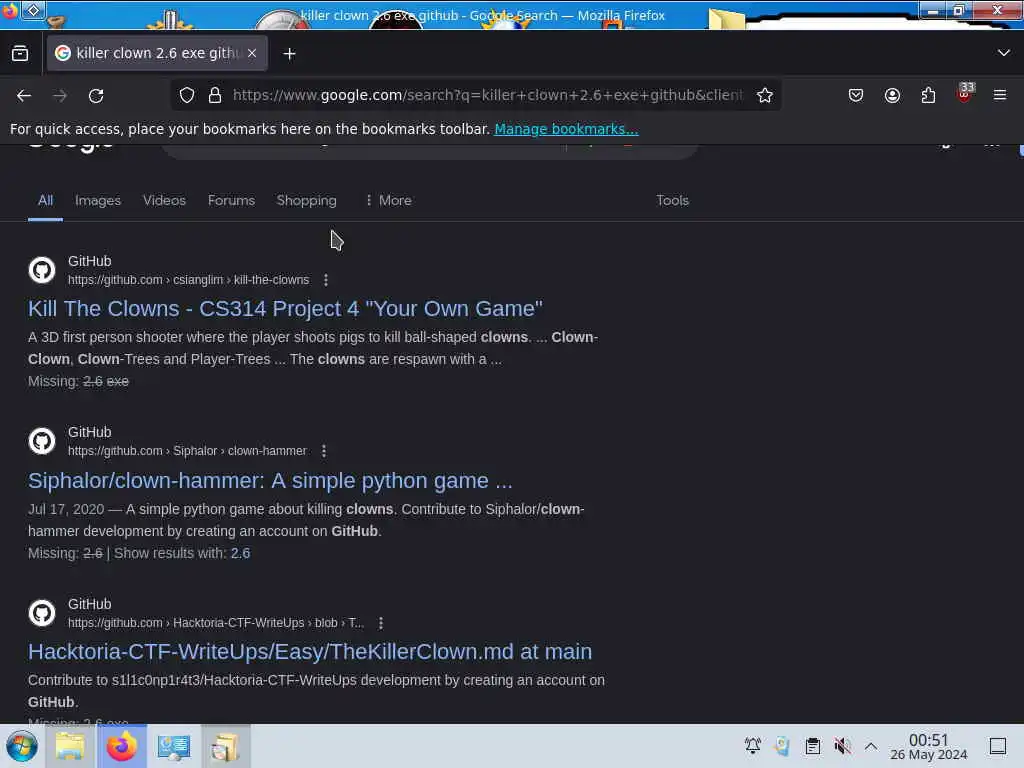Image resolution: width=1024 pixels, height=768 pixels.
Task: Click the taskbar clock showing 00:51
Action: tap(929, 746)
